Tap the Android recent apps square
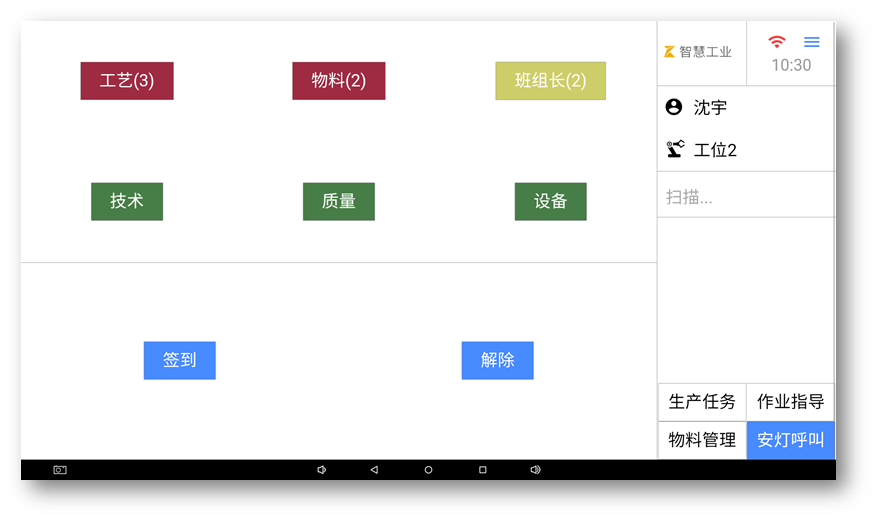 click(x=482, y=470)
